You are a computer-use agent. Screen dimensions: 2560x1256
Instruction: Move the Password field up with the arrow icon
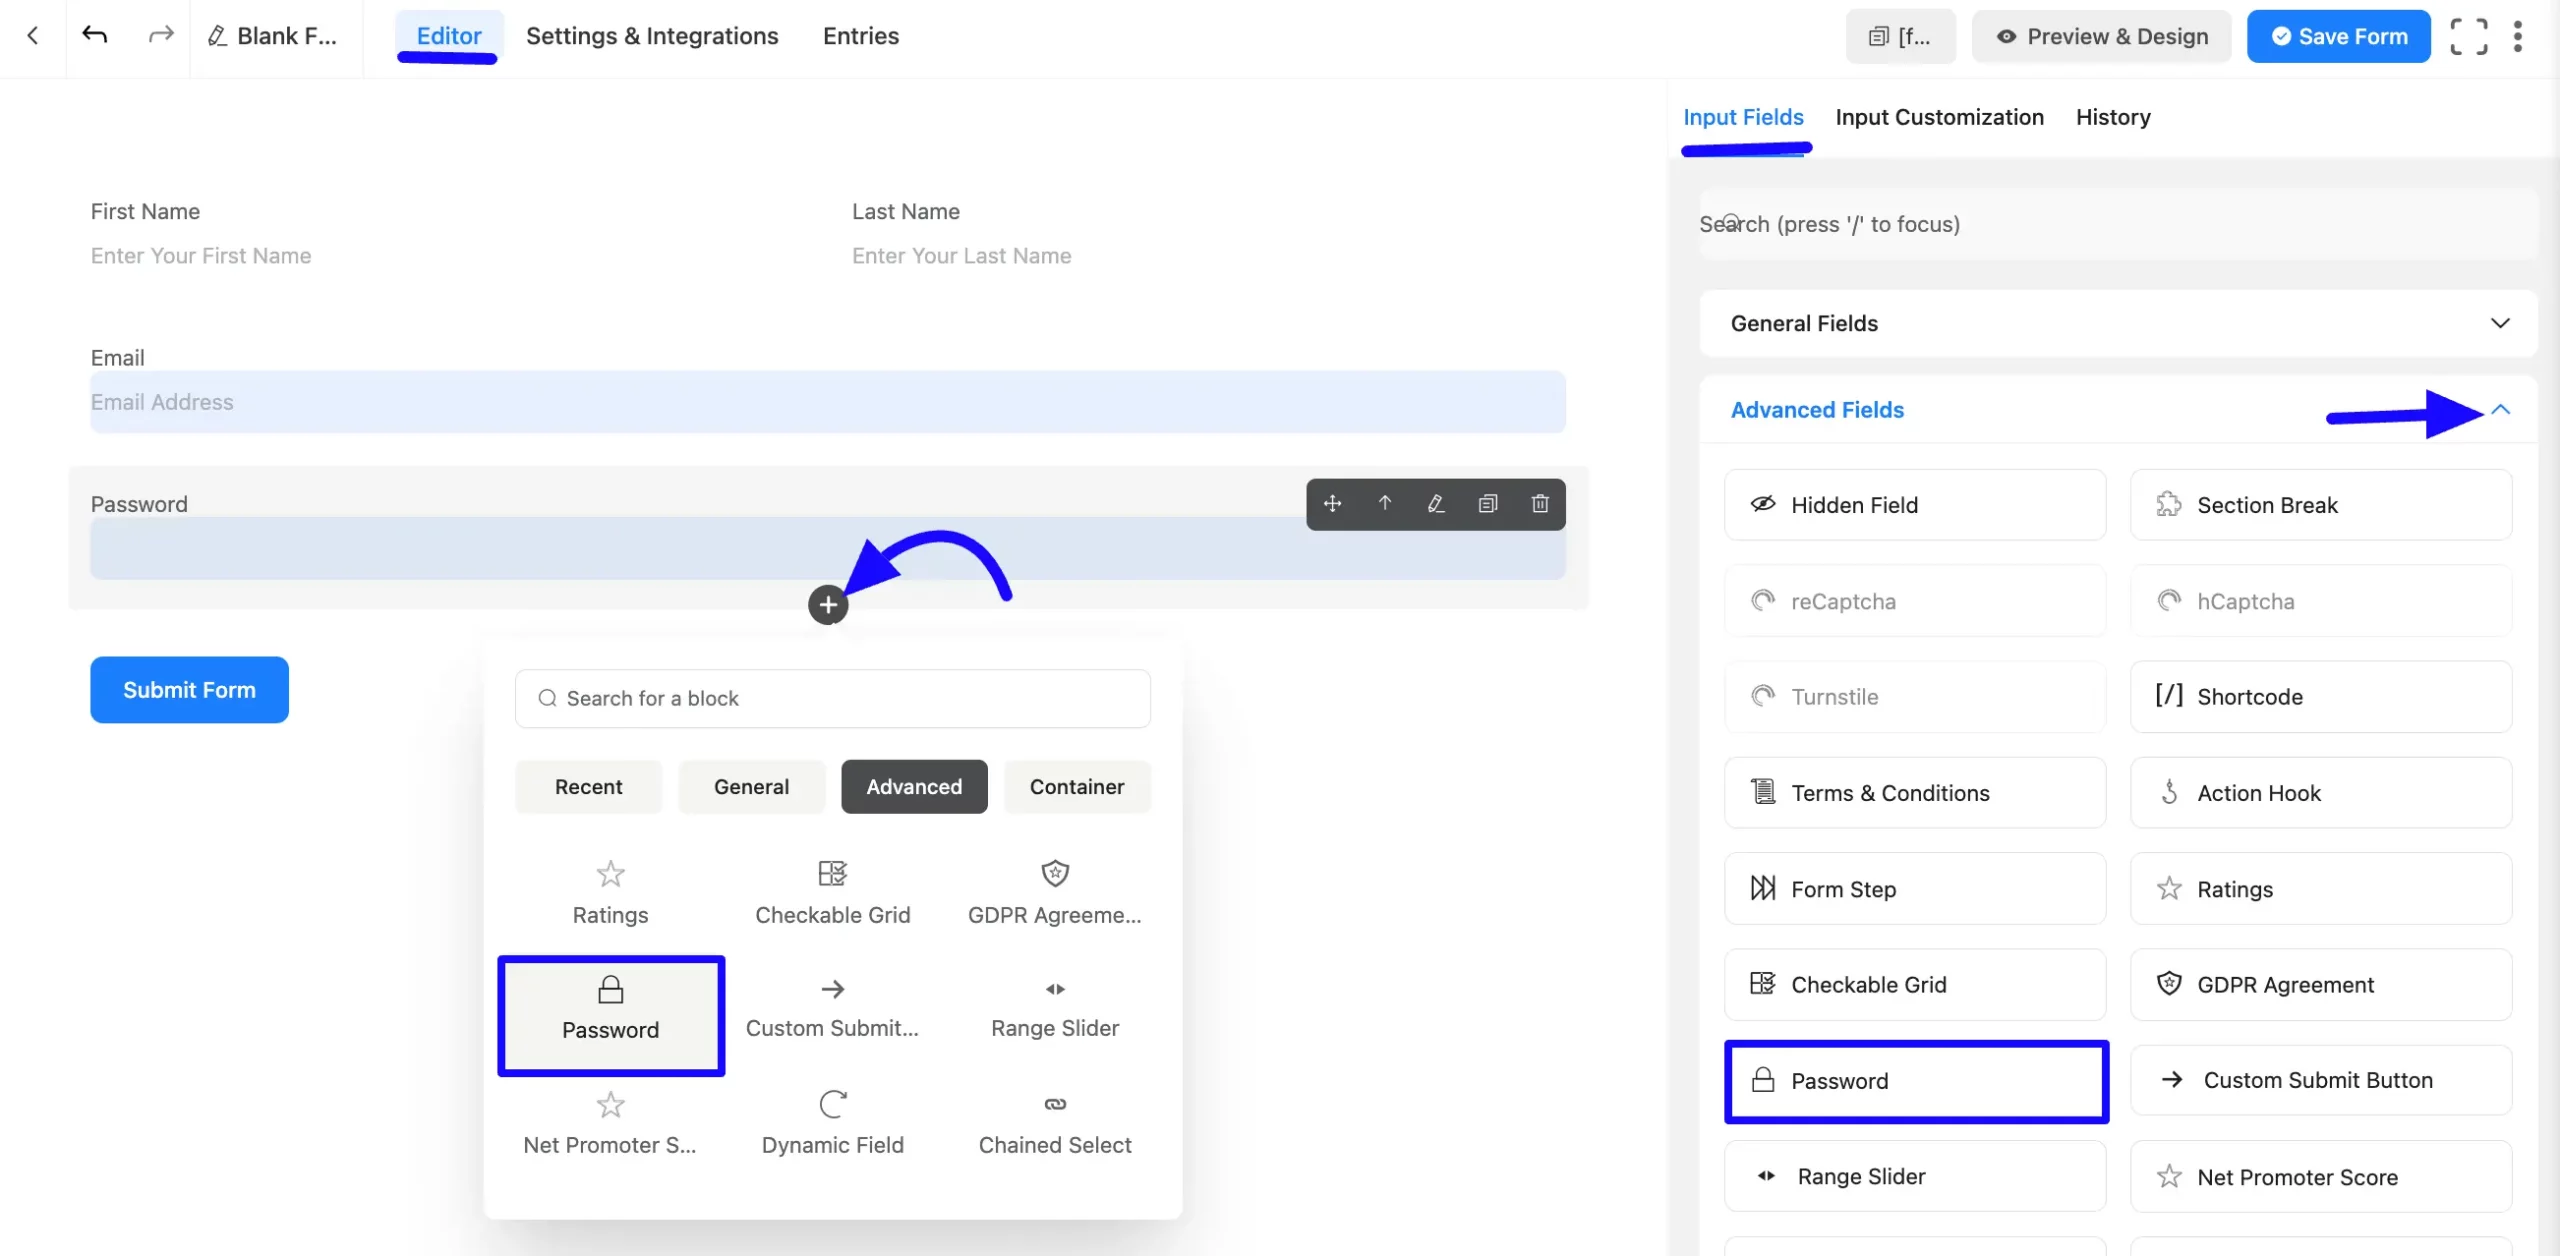click(x=1385, y=504)
